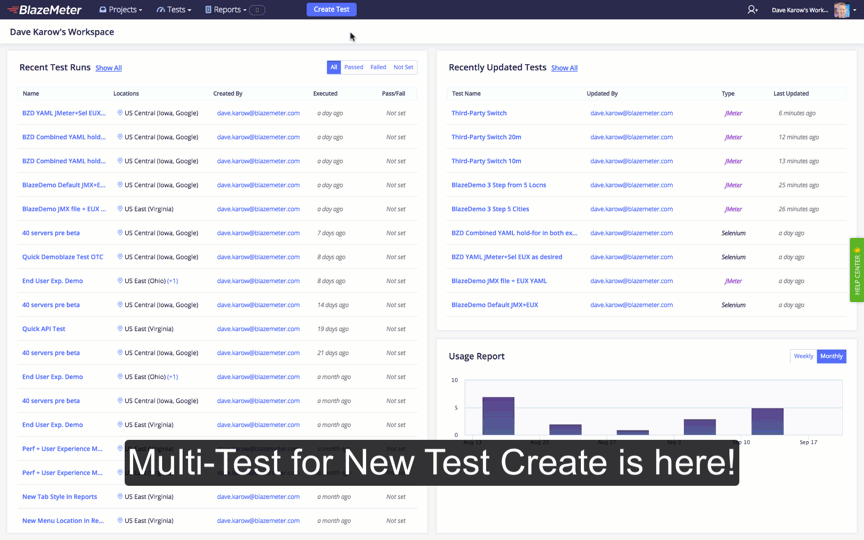Screen dimensions: 864x540
Task: Click Show All for Recently Updated Tests
Action: coord(564,68)
